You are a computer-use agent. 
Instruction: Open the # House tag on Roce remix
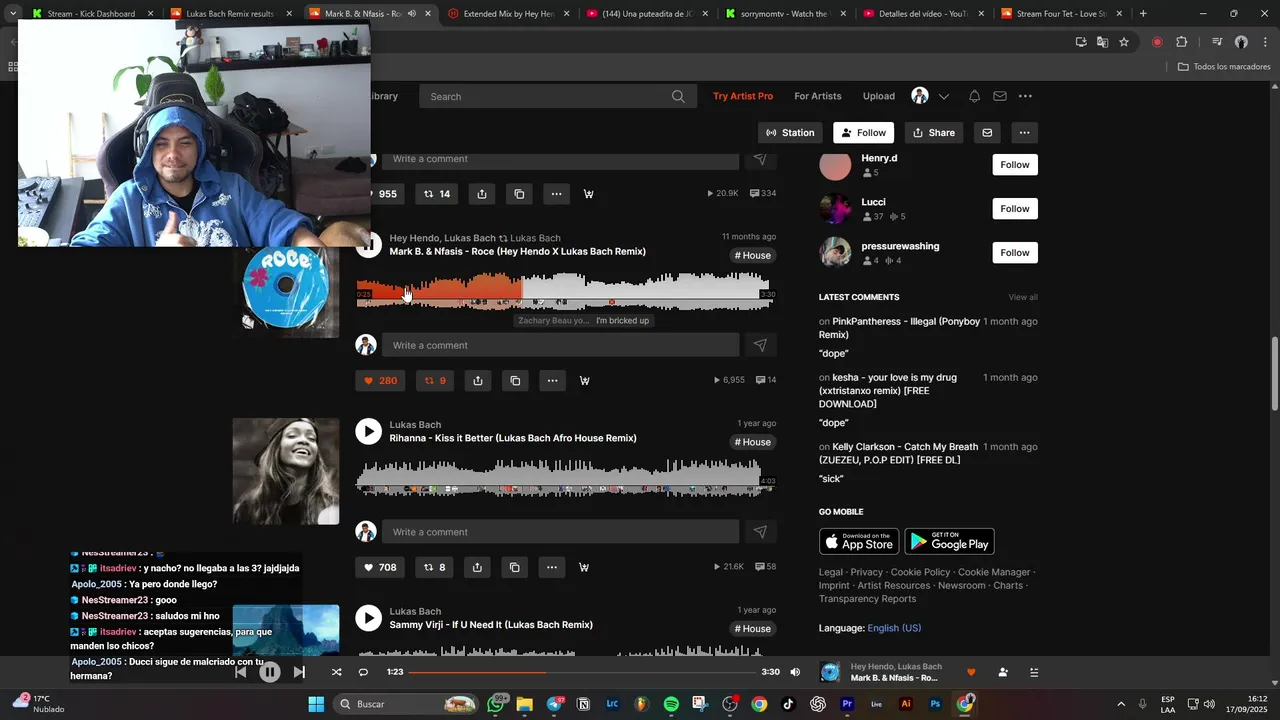[x=753, y=256]
